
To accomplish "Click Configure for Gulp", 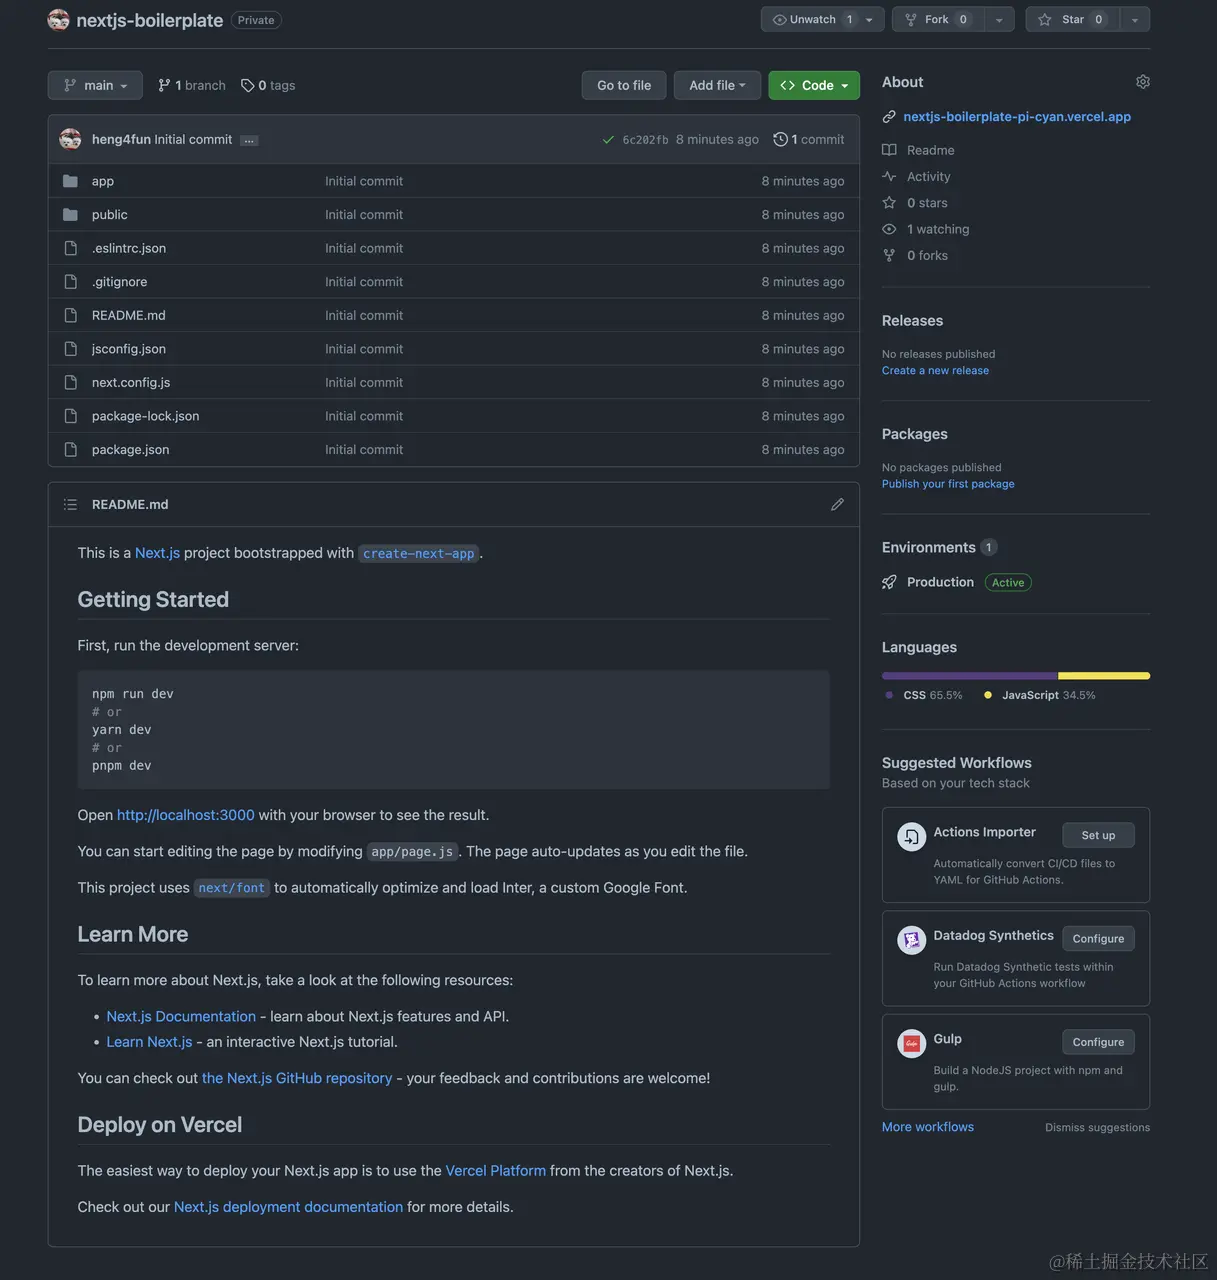I will pyautogui.click(x=1098, y=1042).
